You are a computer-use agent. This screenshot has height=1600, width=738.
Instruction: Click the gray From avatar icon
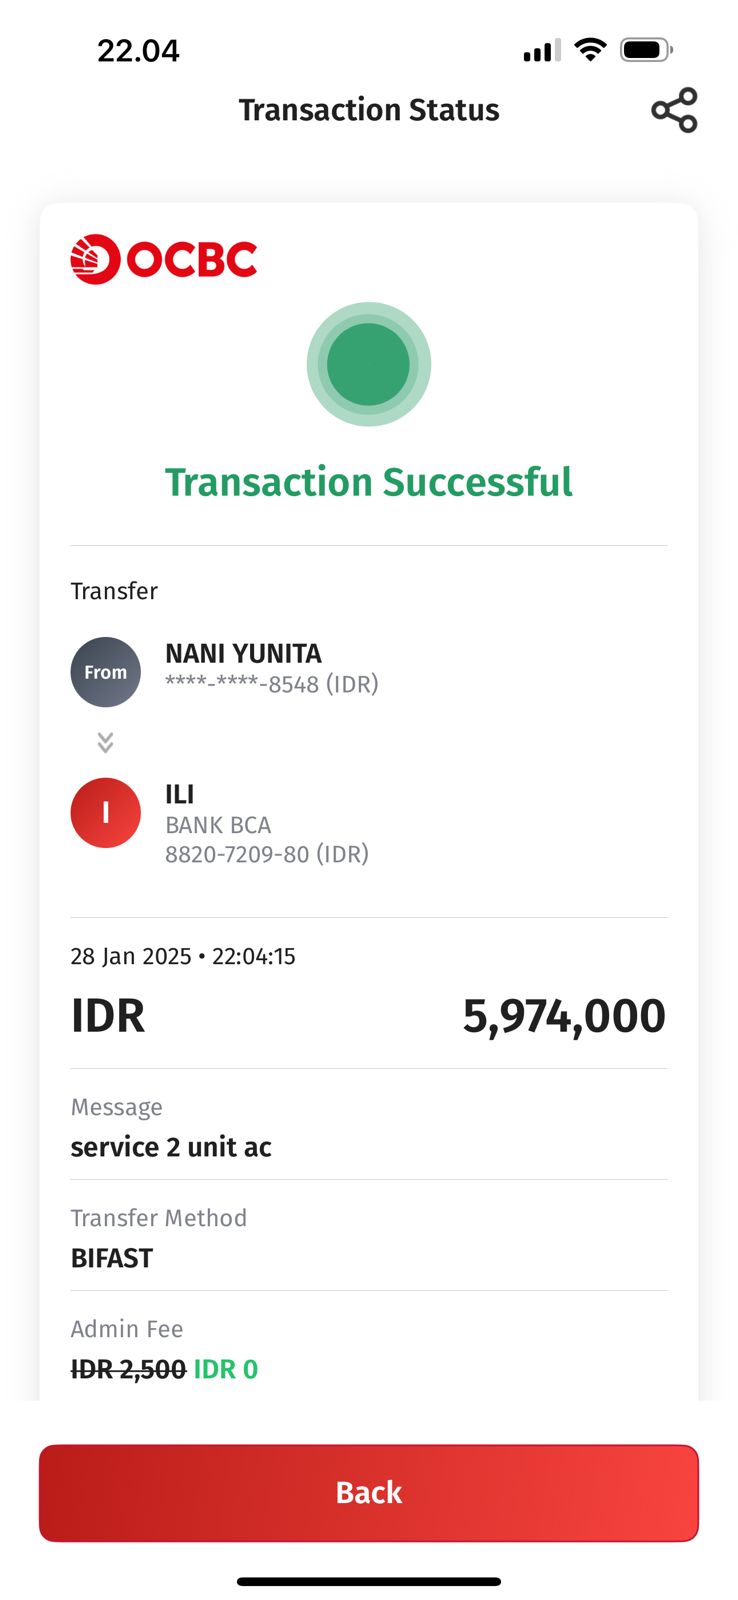(105, 672)
